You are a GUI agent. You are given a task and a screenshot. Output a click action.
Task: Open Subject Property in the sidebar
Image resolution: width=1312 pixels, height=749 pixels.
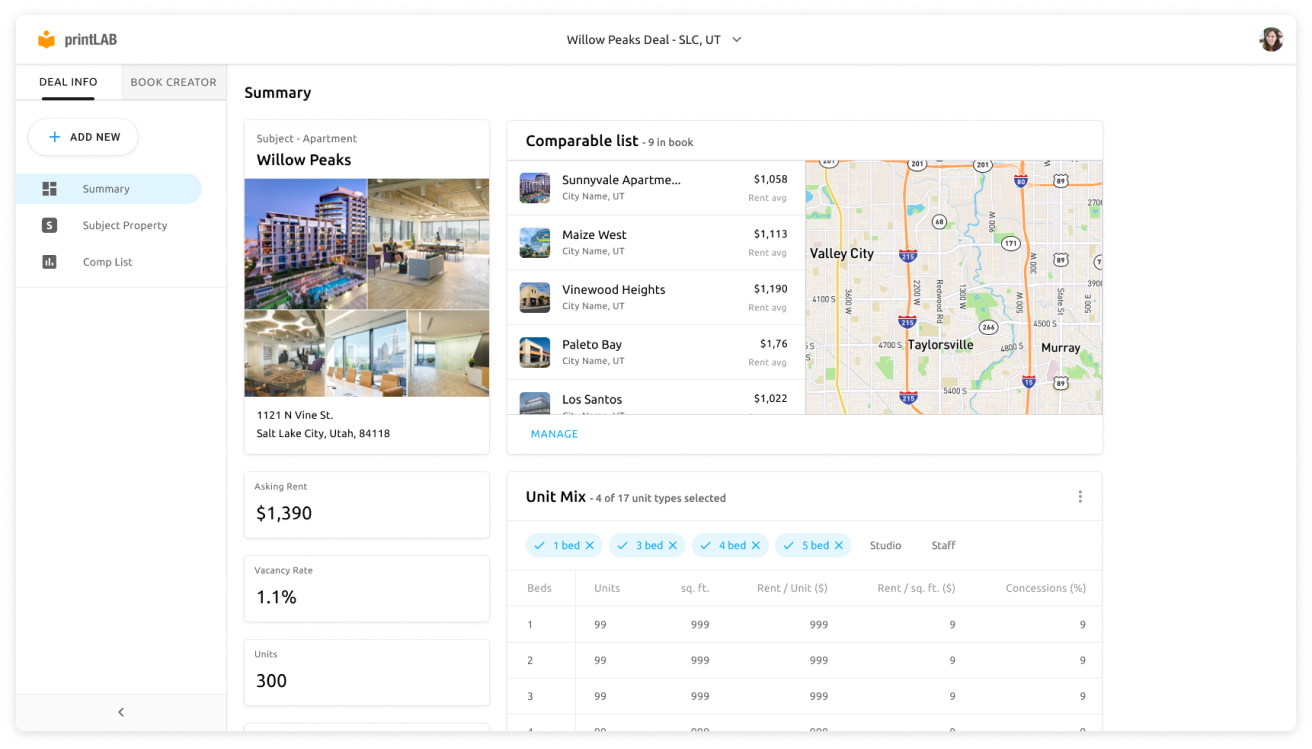click(x=109, y=225)
